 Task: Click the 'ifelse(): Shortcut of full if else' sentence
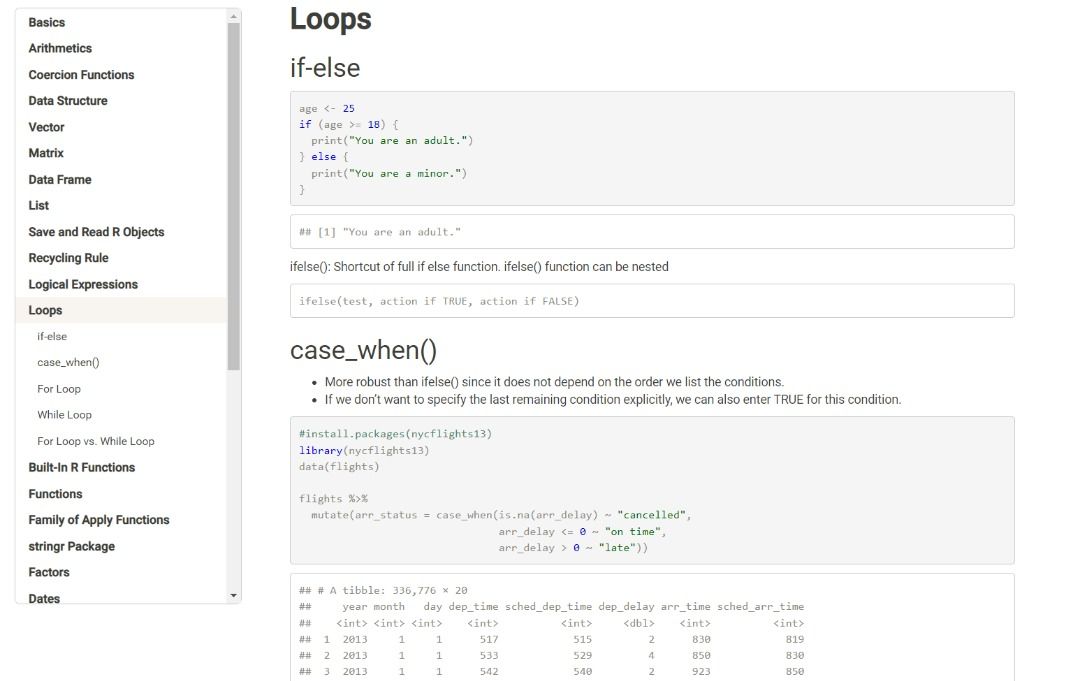tap(479, 266)
